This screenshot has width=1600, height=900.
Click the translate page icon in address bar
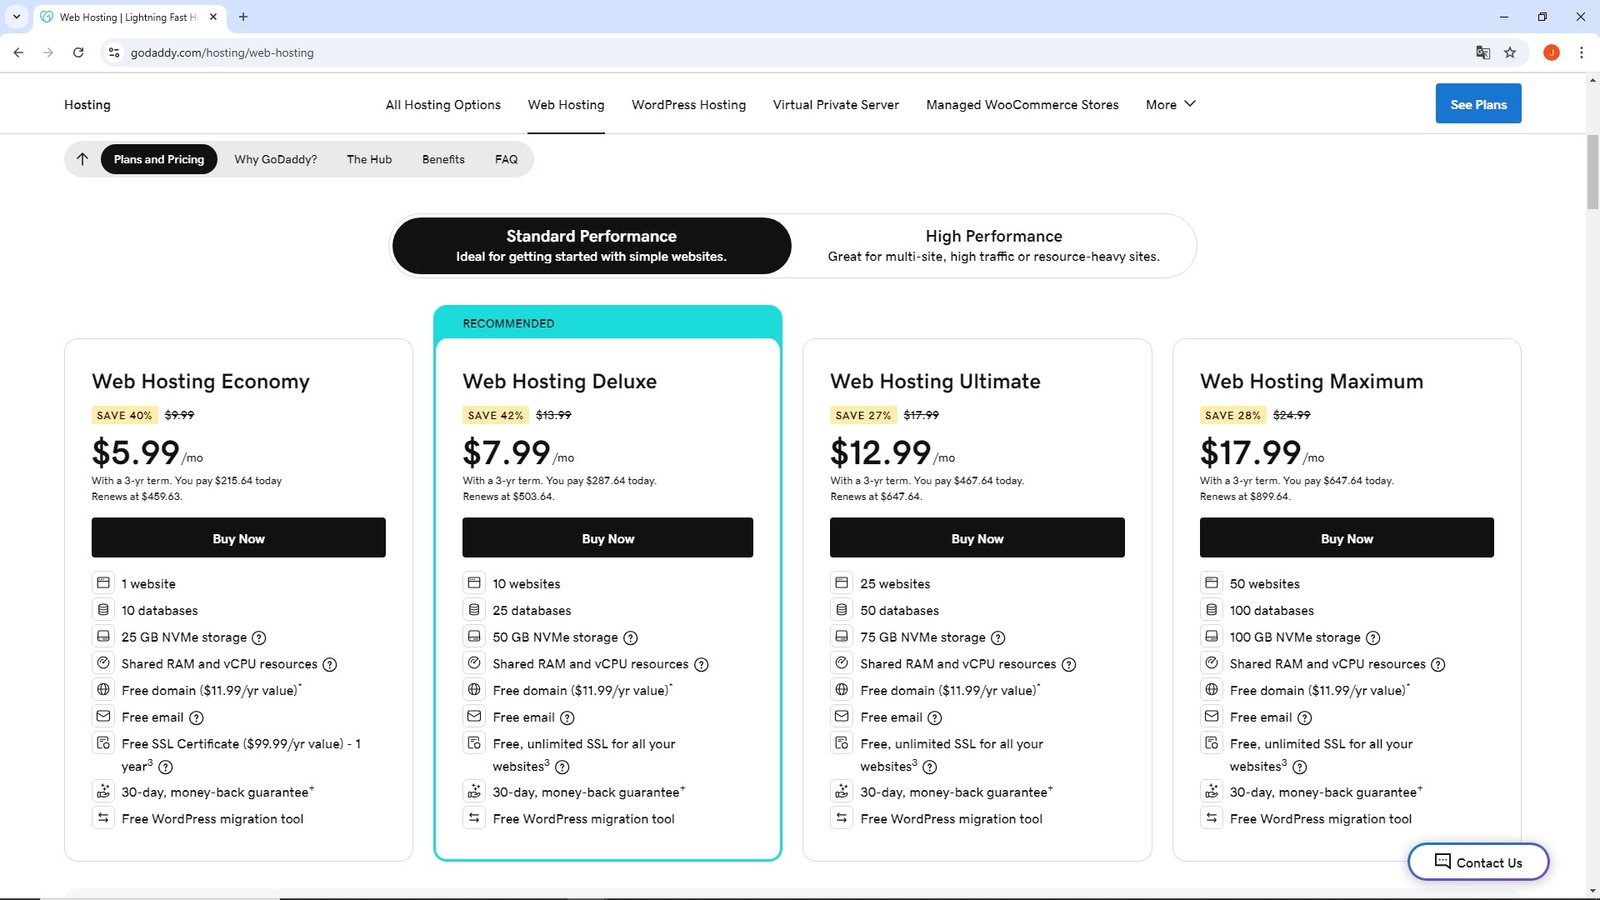click(x=1483, y=53)
